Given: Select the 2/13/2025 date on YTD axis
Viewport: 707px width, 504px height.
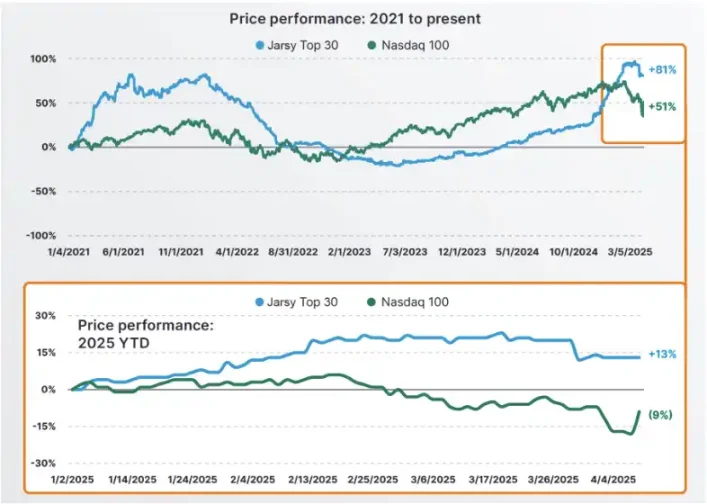Looking at the screenshot, I should 313,480.
